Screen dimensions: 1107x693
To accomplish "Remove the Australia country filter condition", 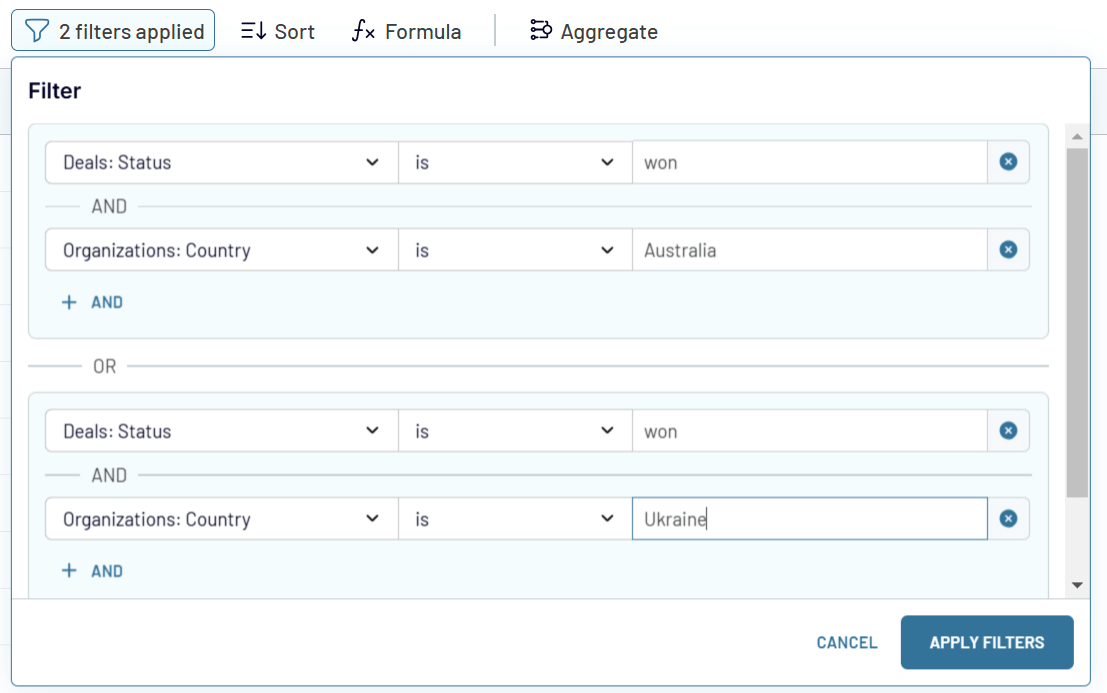I will pyautogui.click(x=1008, y=250).
